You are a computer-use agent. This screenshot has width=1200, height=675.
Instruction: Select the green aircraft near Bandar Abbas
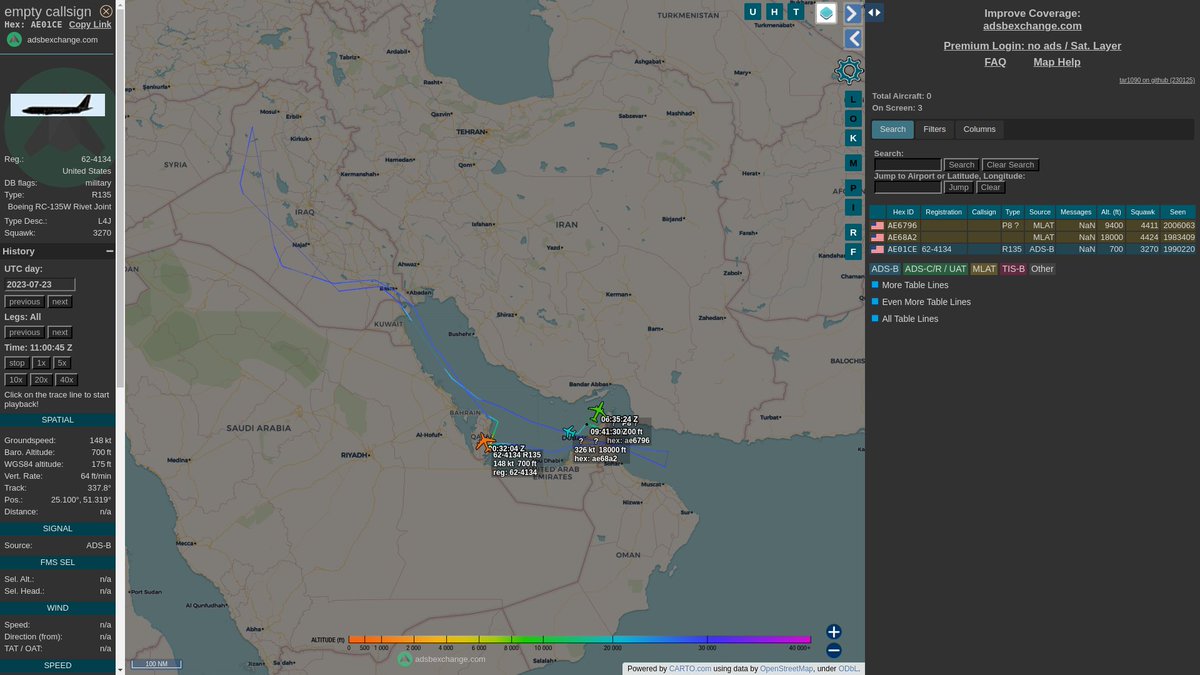click(597, 412)
